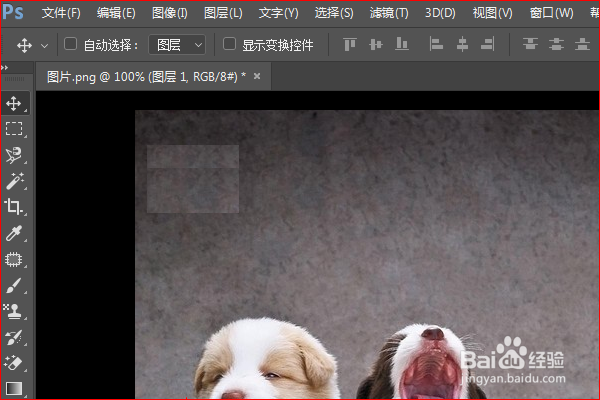Select the Crop tool
The width and height of the screenshot is (600, 400).
click(14, 207)
